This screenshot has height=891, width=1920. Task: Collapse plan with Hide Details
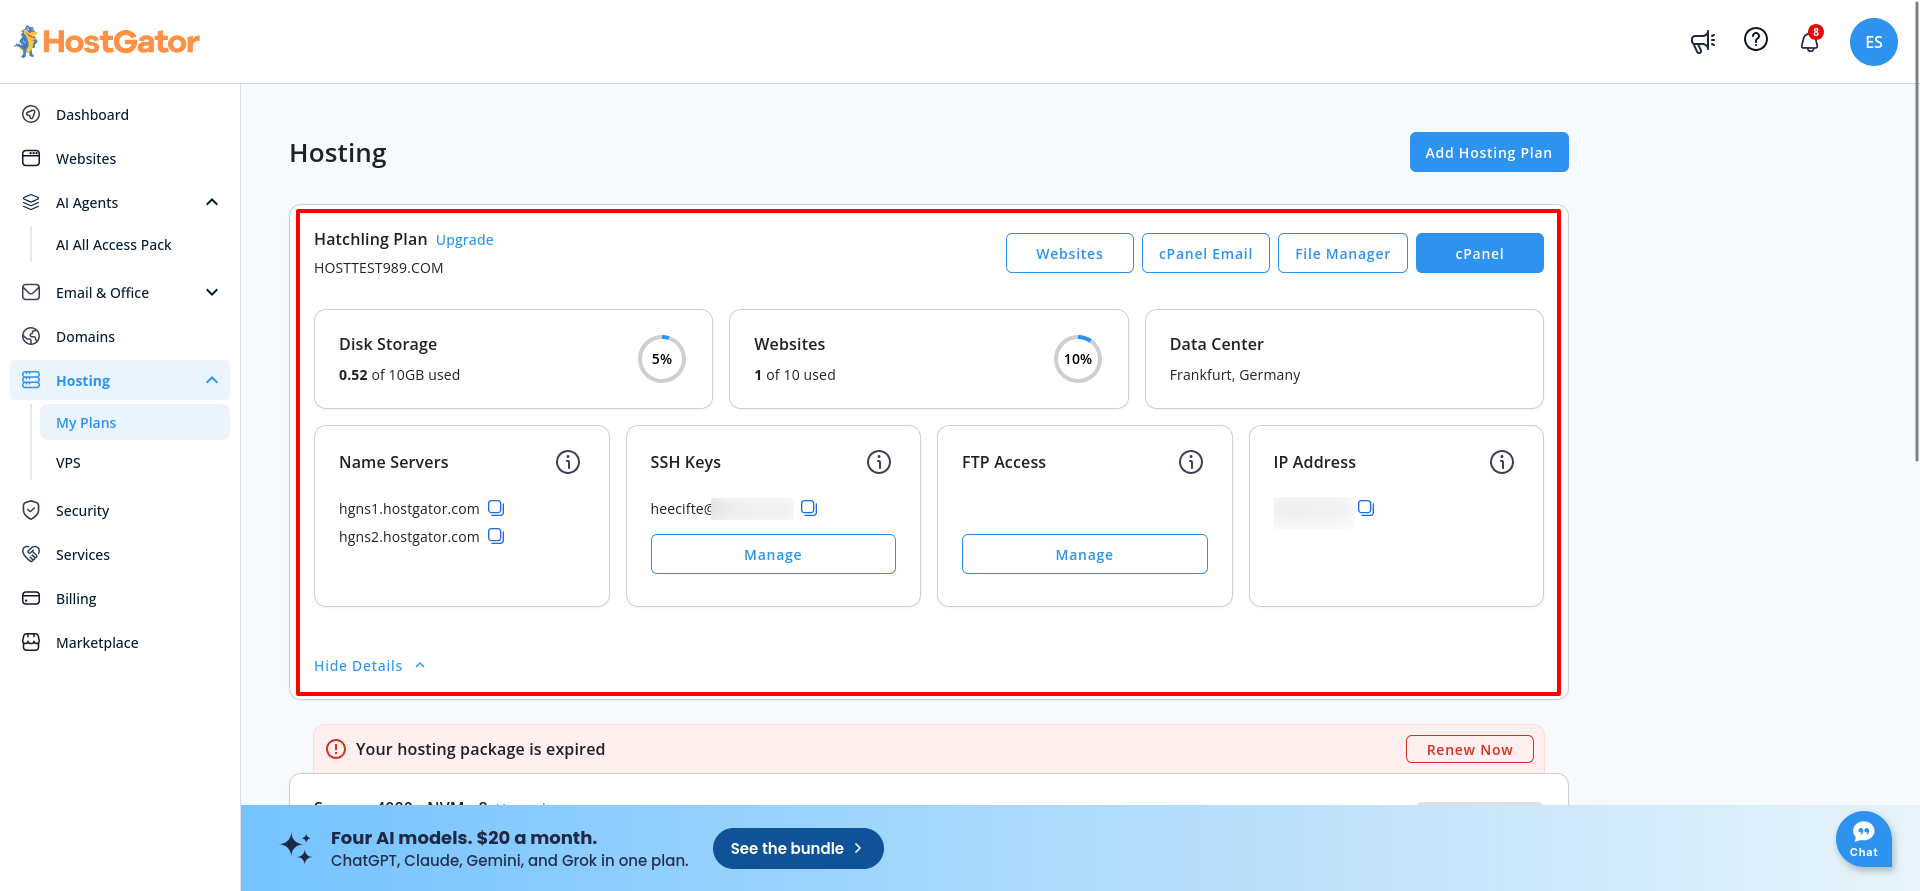370,666
